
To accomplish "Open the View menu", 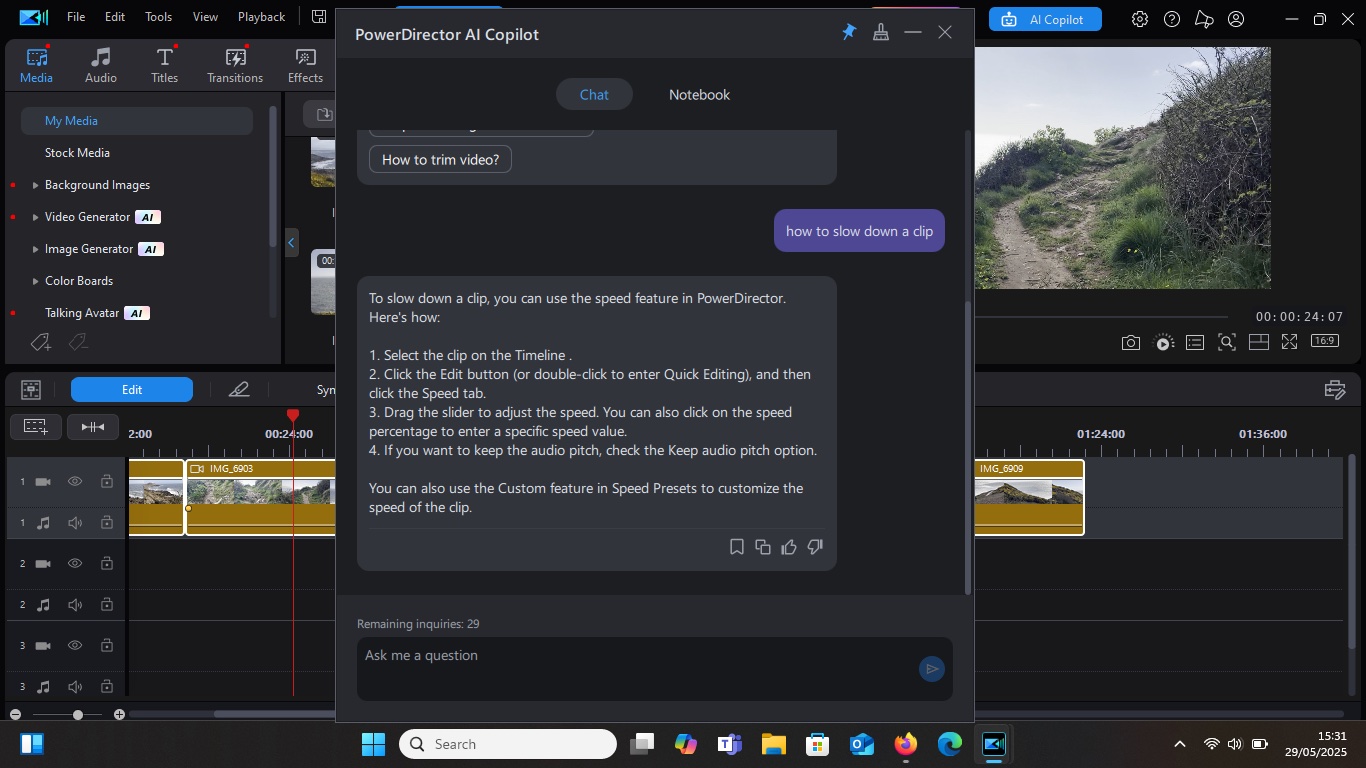I will [x=205, y=17].
